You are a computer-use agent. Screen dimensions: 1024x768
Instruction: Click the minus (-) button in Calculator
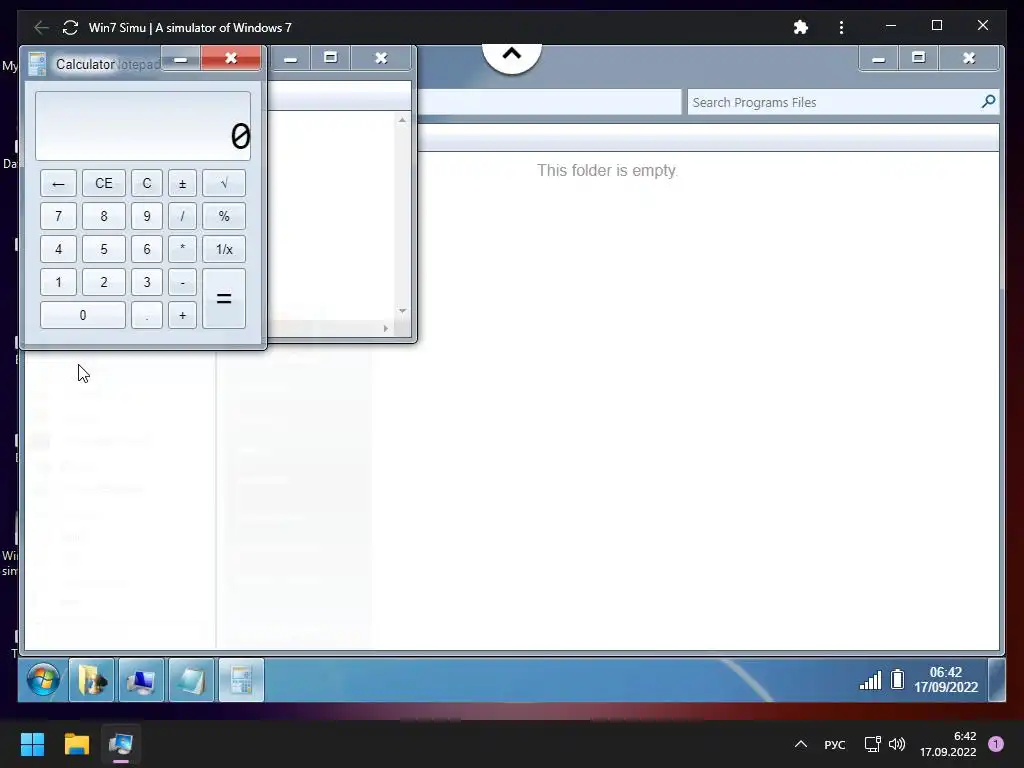[182, 282]
